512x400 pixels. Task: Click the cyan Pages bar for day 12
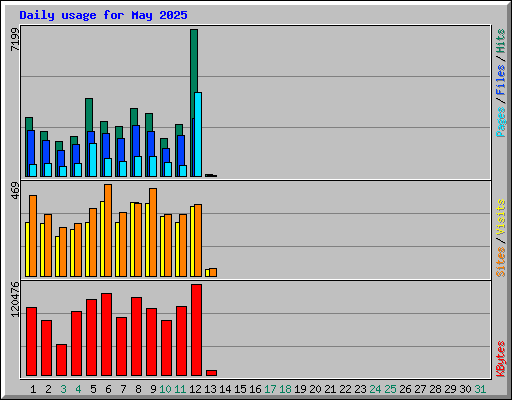point(198,134)
